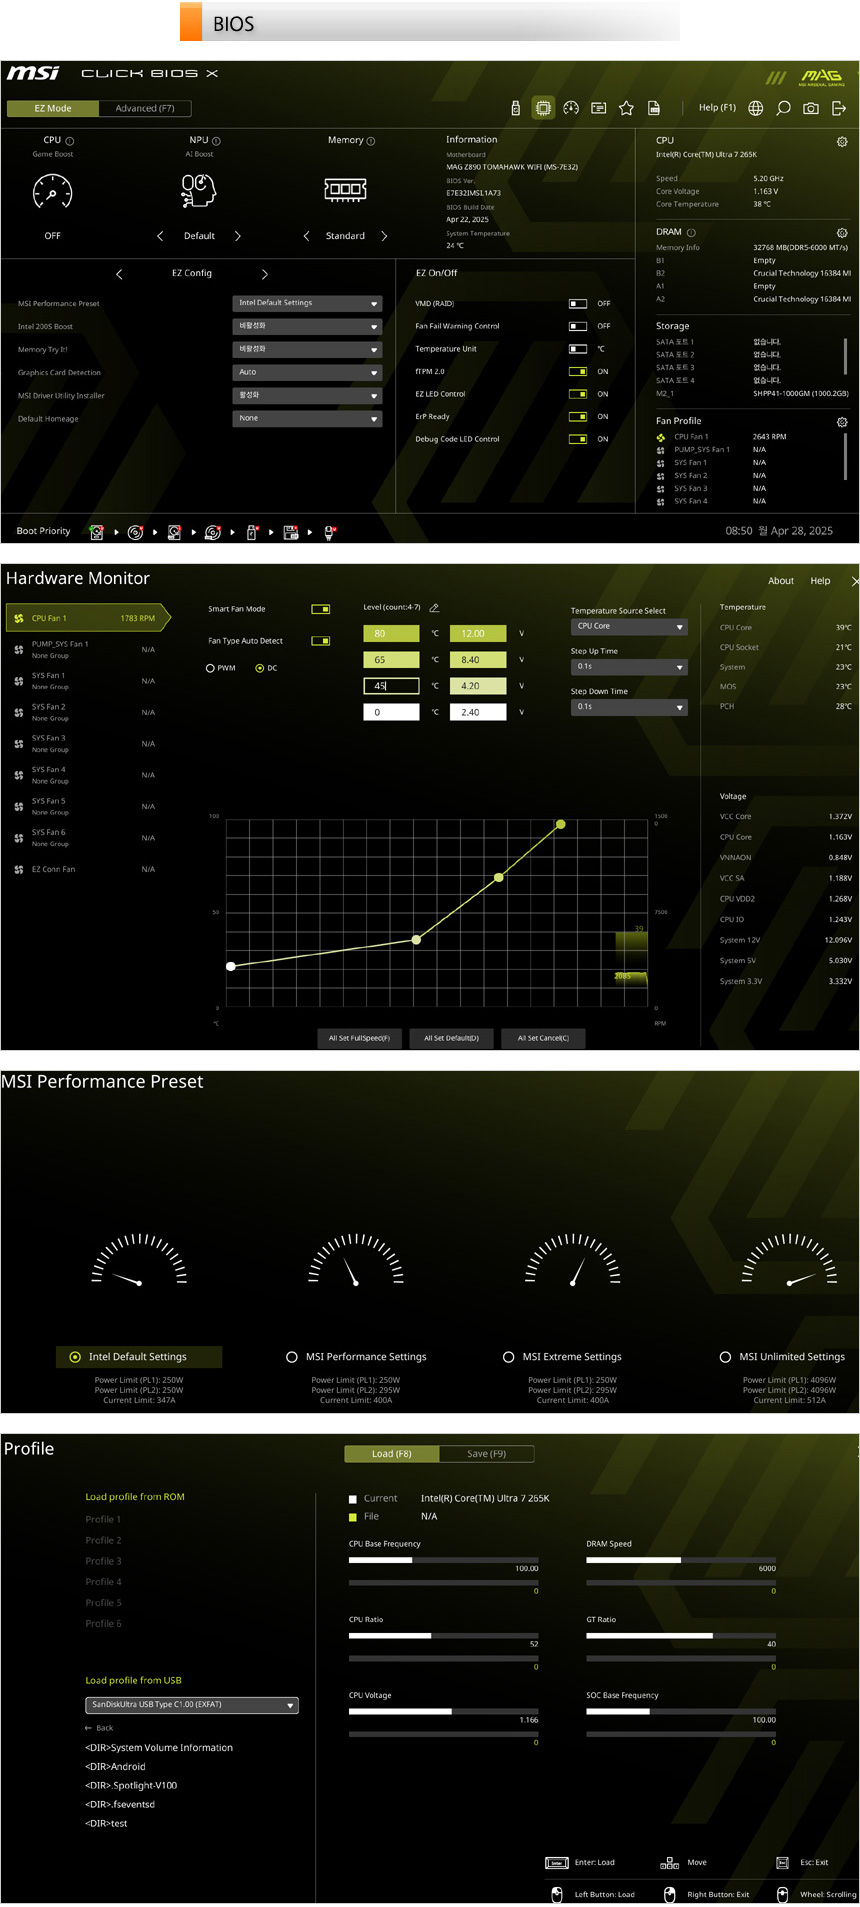Switch to the Advanced (F7) tab

(x=144, y=108)
